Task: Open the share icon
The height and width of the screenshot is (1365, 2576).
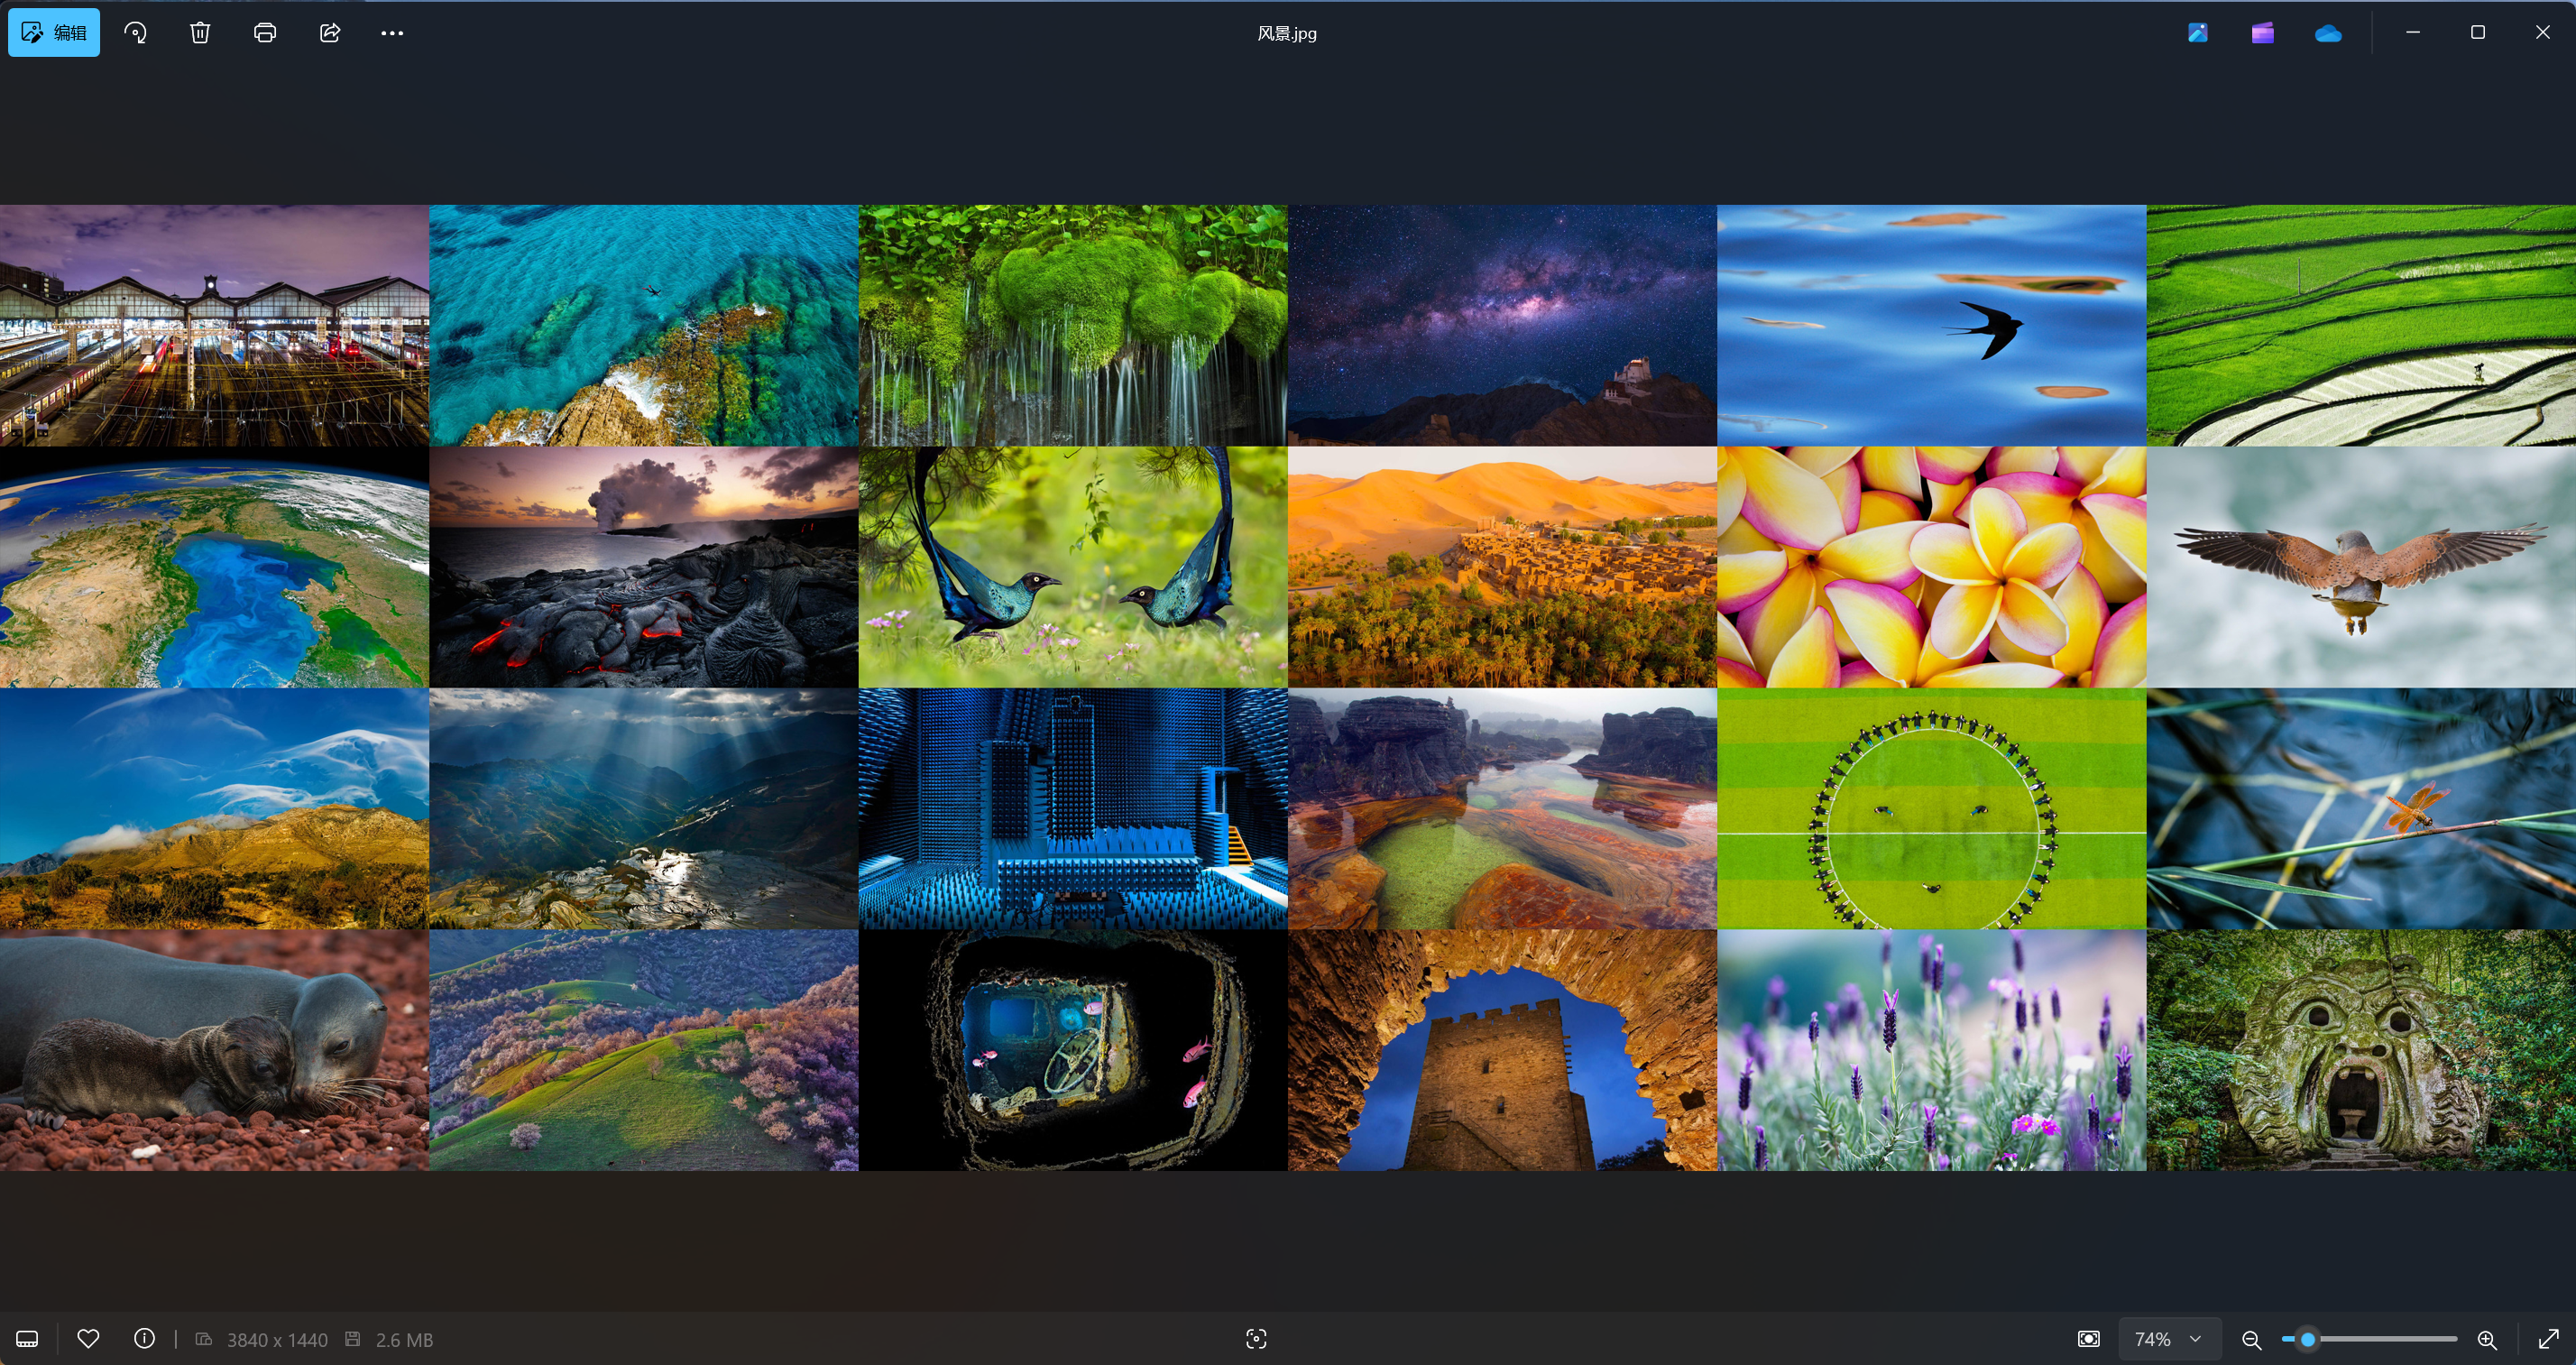Action: 330,33
